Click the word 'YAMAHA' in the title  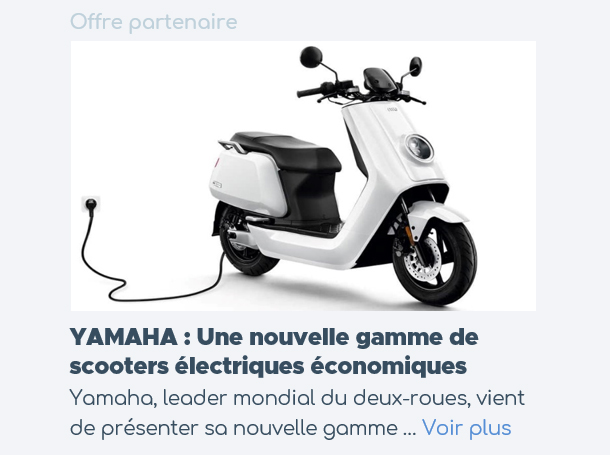pos(124,337)
